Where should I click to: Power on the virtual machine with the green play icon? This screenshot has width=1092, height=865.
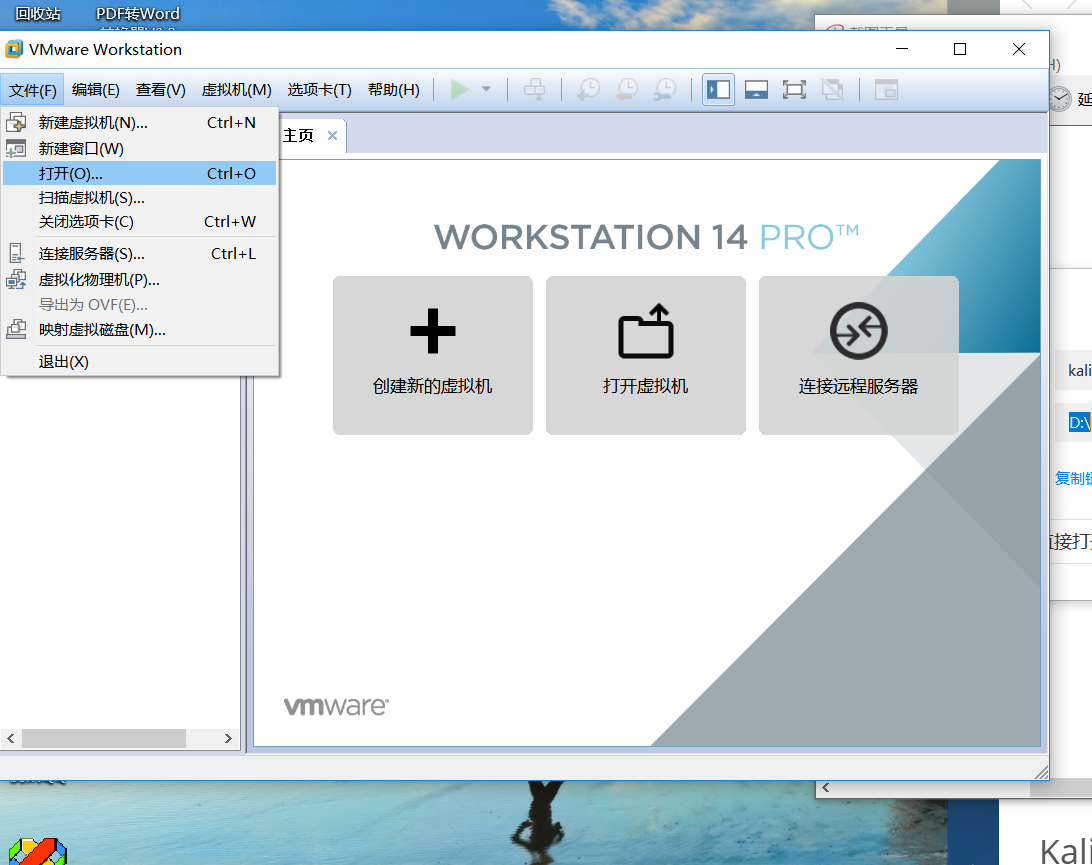tap(459, 90)
